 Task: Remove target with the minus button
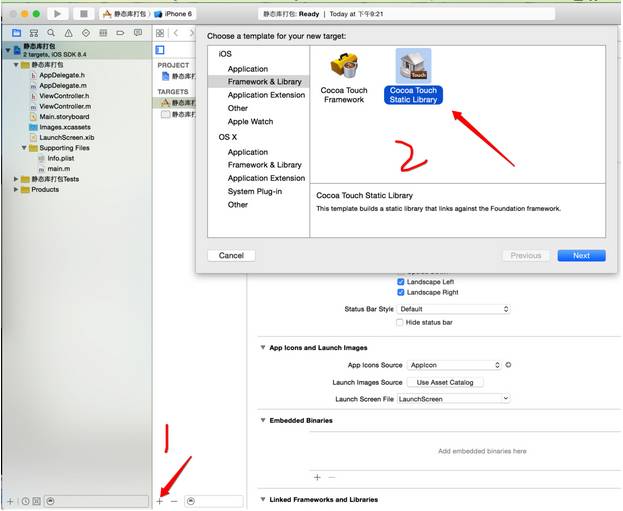pyautogui.click(x=174, y=501)
